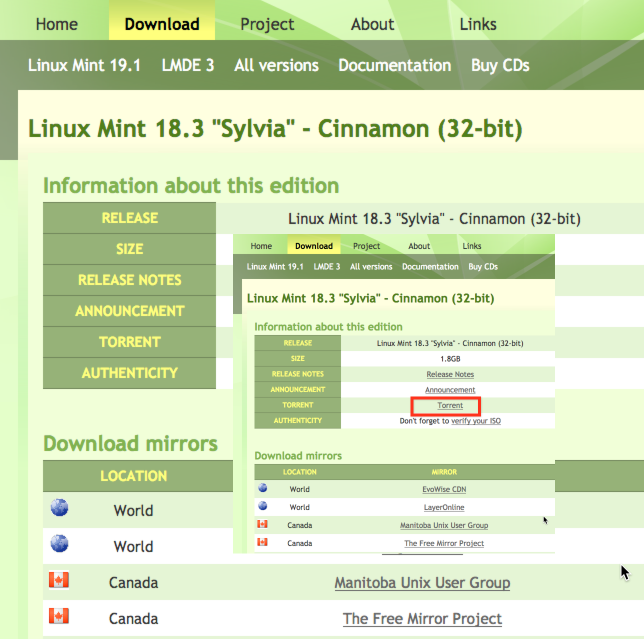Click Linux Mint 19.1 in the small inset
The image size is (644, 639).
275,267
